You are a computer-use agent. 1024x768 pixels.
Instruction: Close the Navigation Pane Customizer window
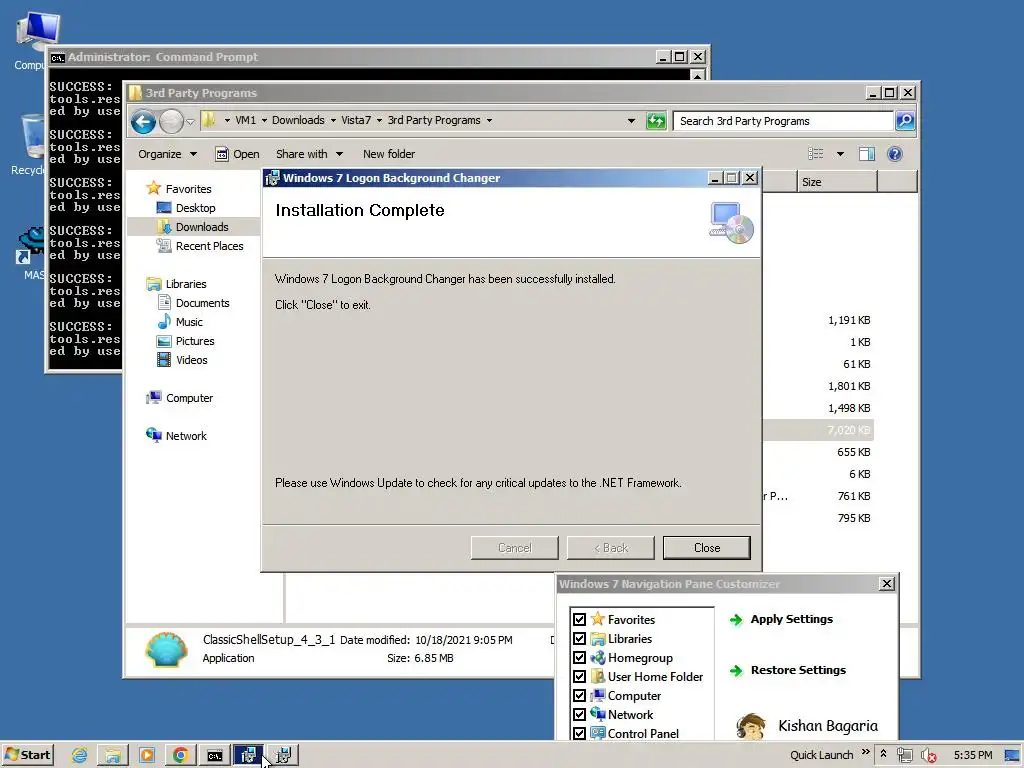[886, 584]
